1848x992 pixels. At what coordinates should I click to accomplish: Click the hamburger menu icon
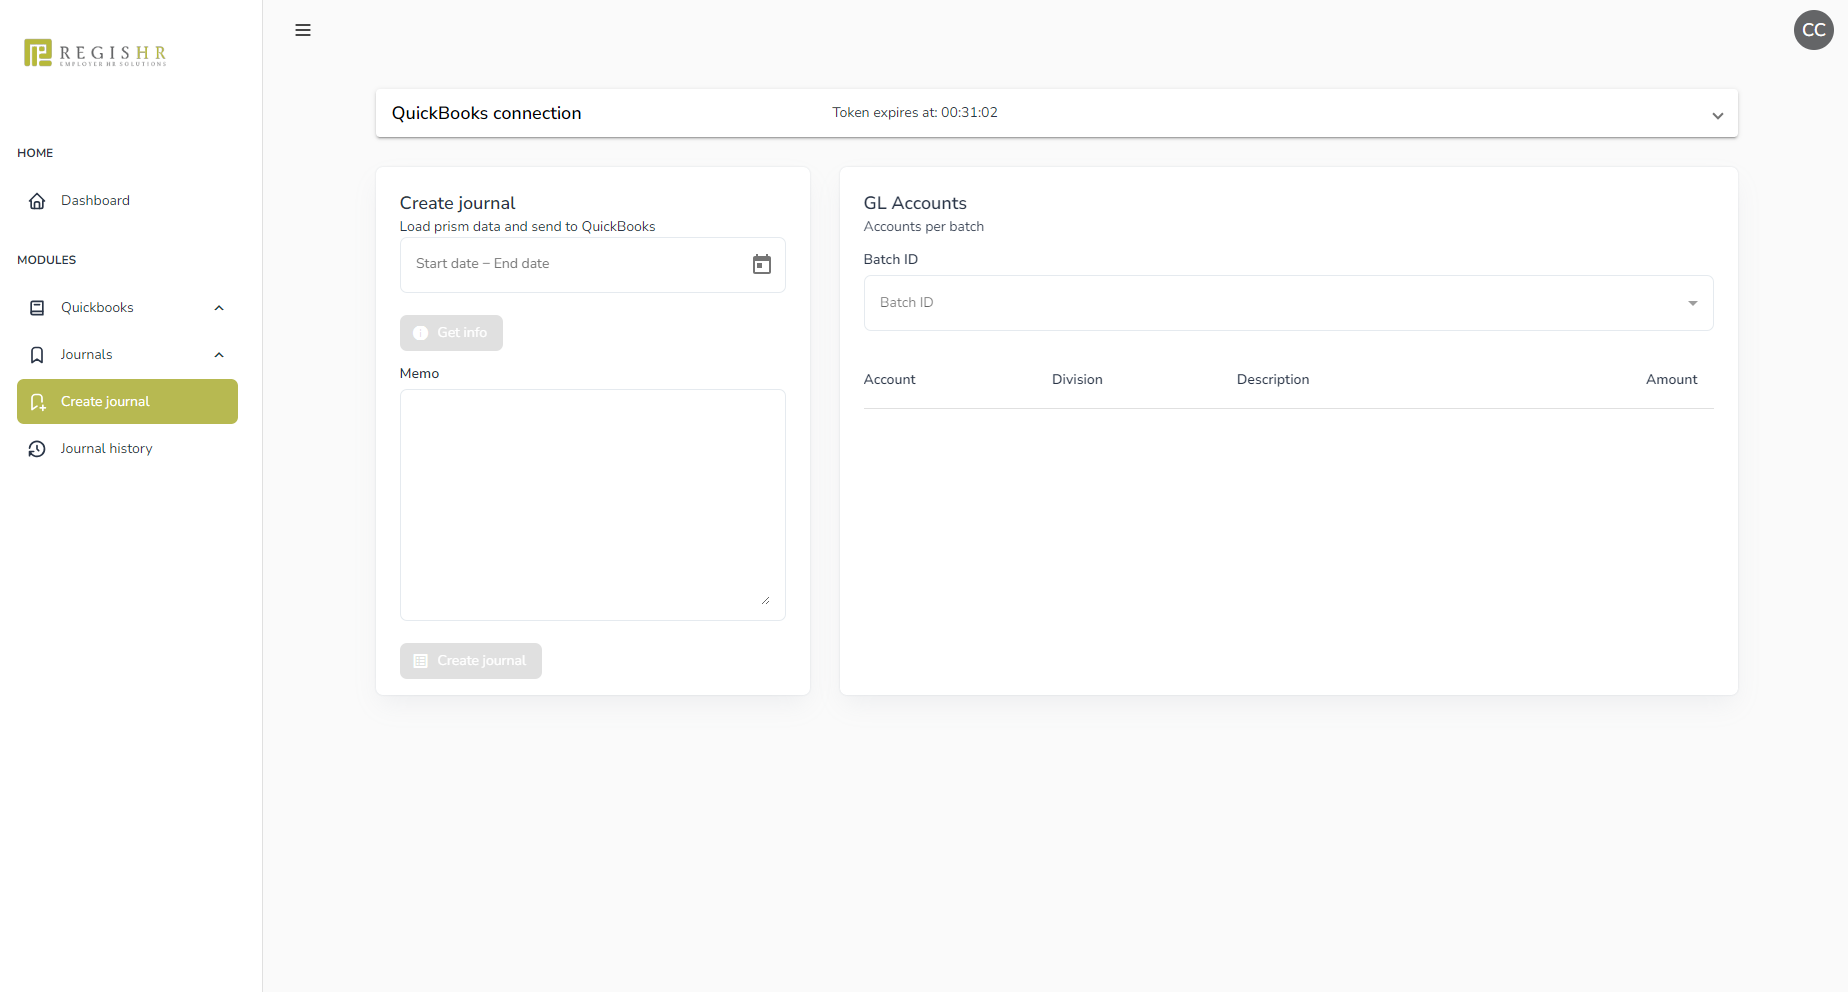(x=303, y=30)
